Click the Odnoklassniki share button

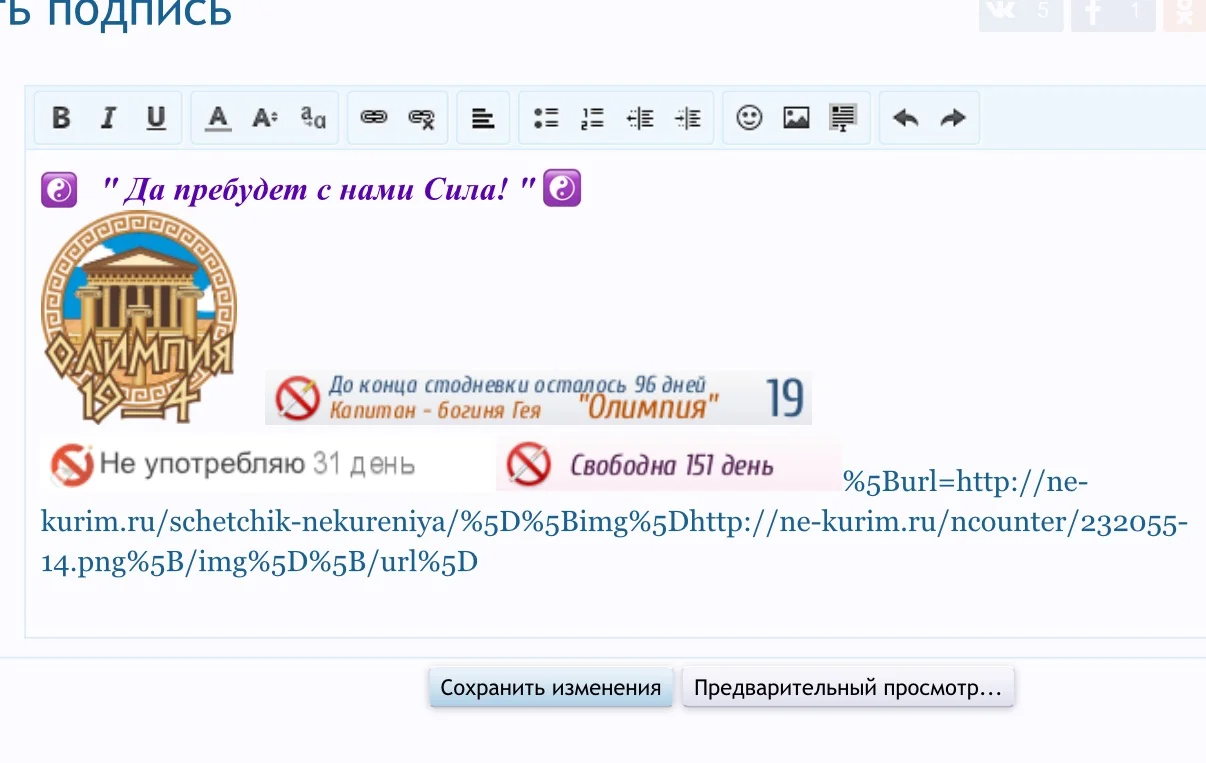pyautogui.click(x=1185, y=13)
